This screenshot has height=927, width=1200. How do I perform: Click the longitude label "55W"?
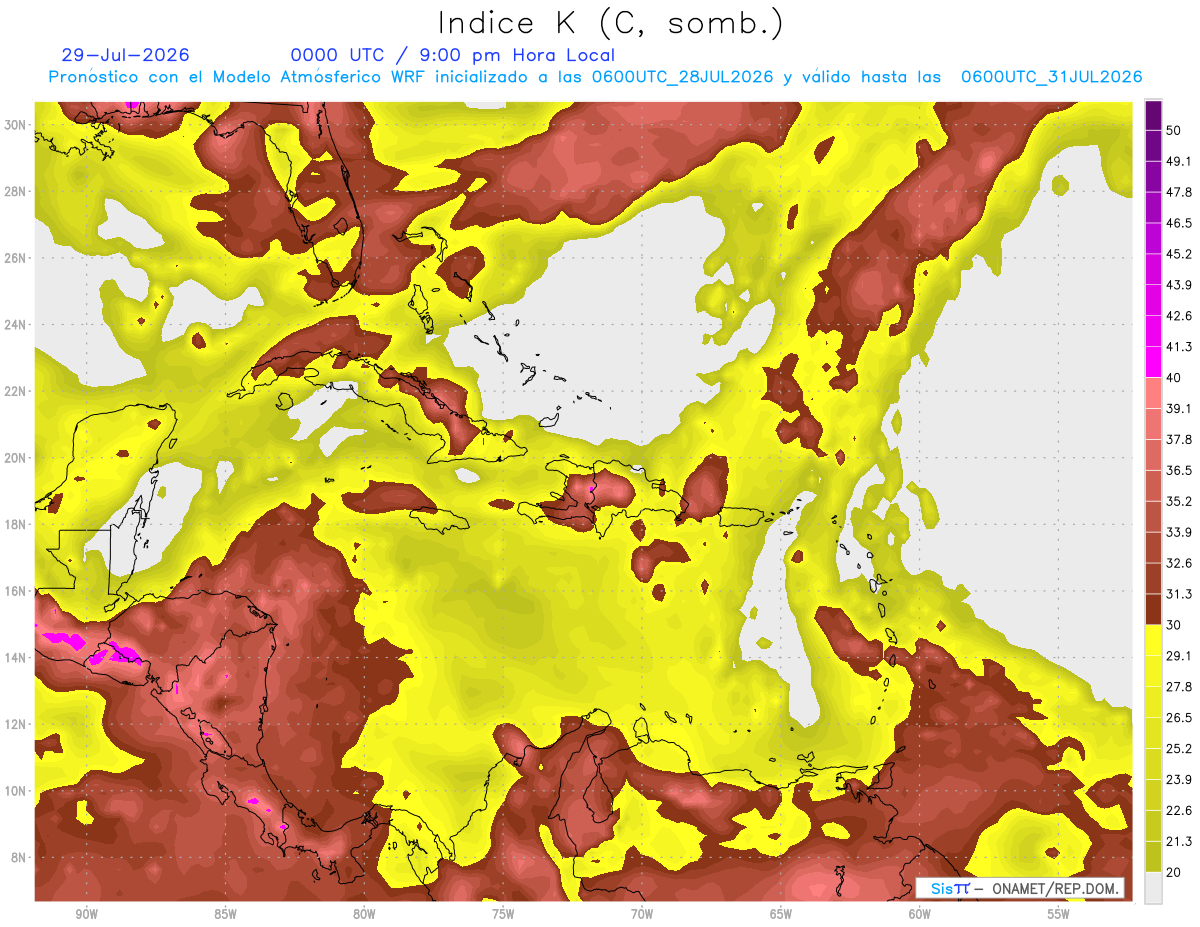[x=1059, y=914]
